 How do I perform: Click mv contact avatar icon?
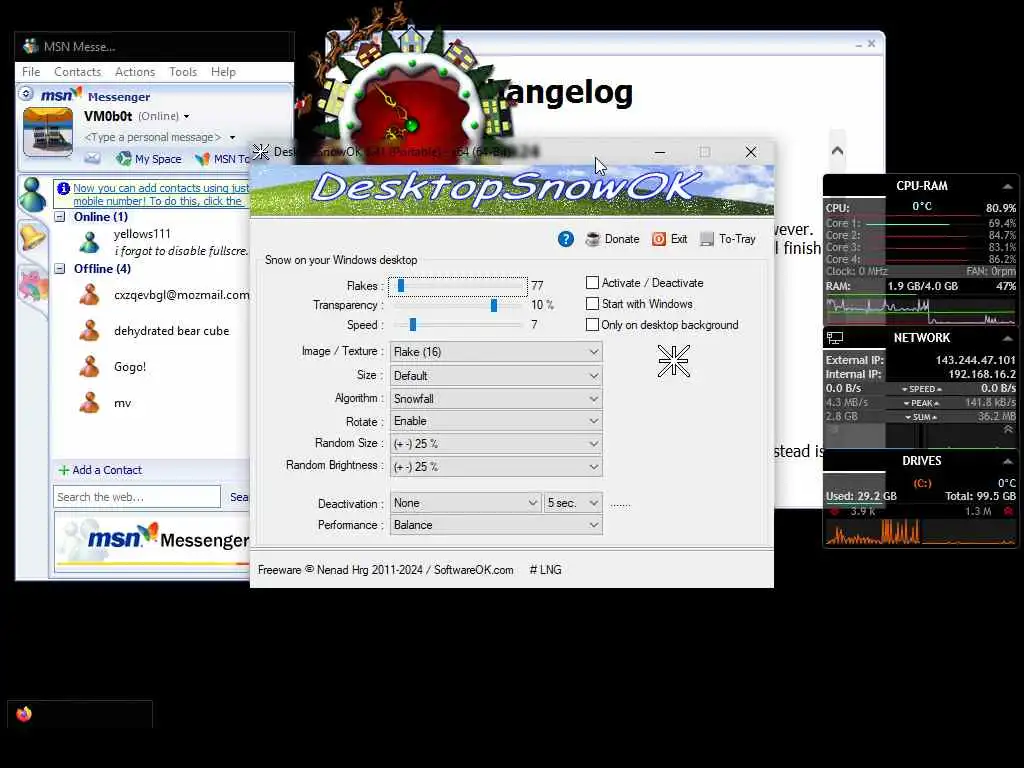coord(89,403)
